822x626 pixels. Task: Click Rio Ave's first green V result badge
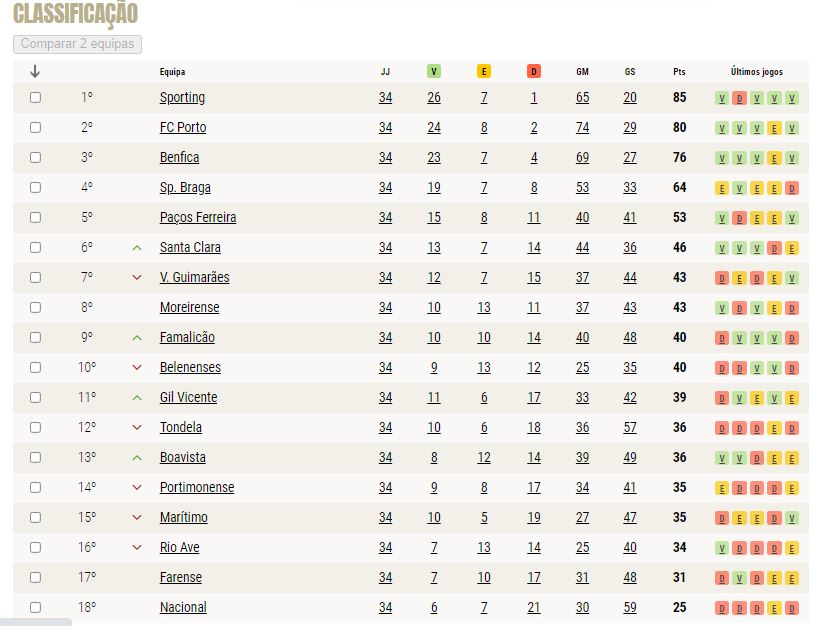click(x=722, y=548)
